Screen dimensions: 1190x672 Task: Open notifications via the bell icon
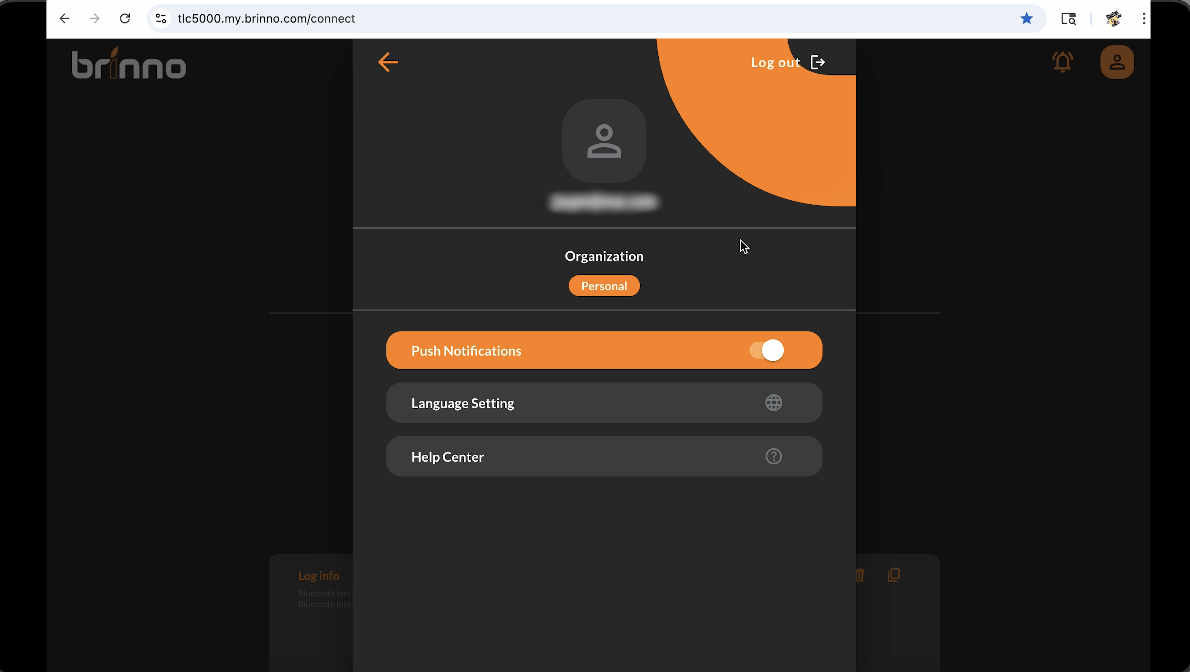1062,62
